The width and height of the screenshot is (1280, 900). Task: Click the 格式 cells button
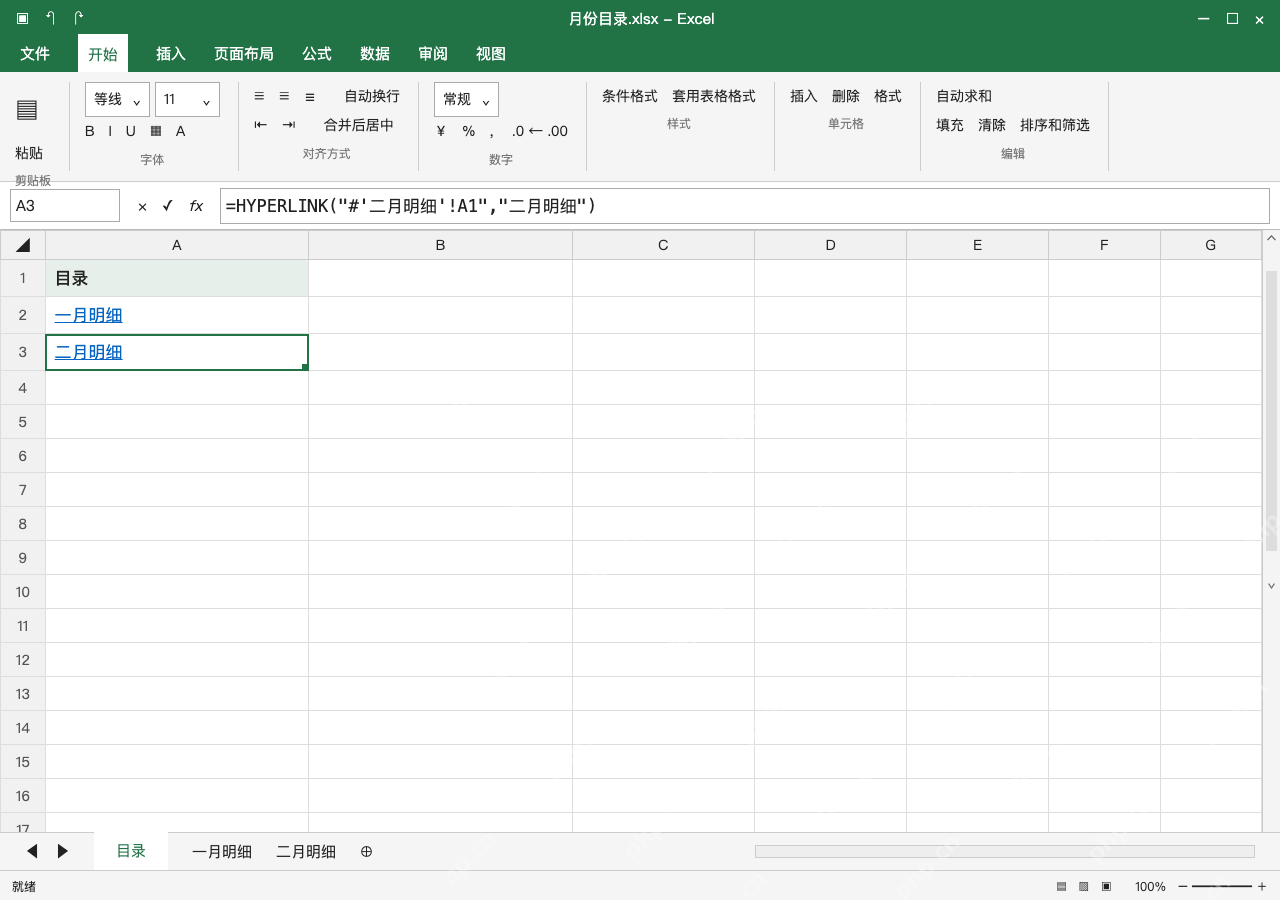click(888, 96)
